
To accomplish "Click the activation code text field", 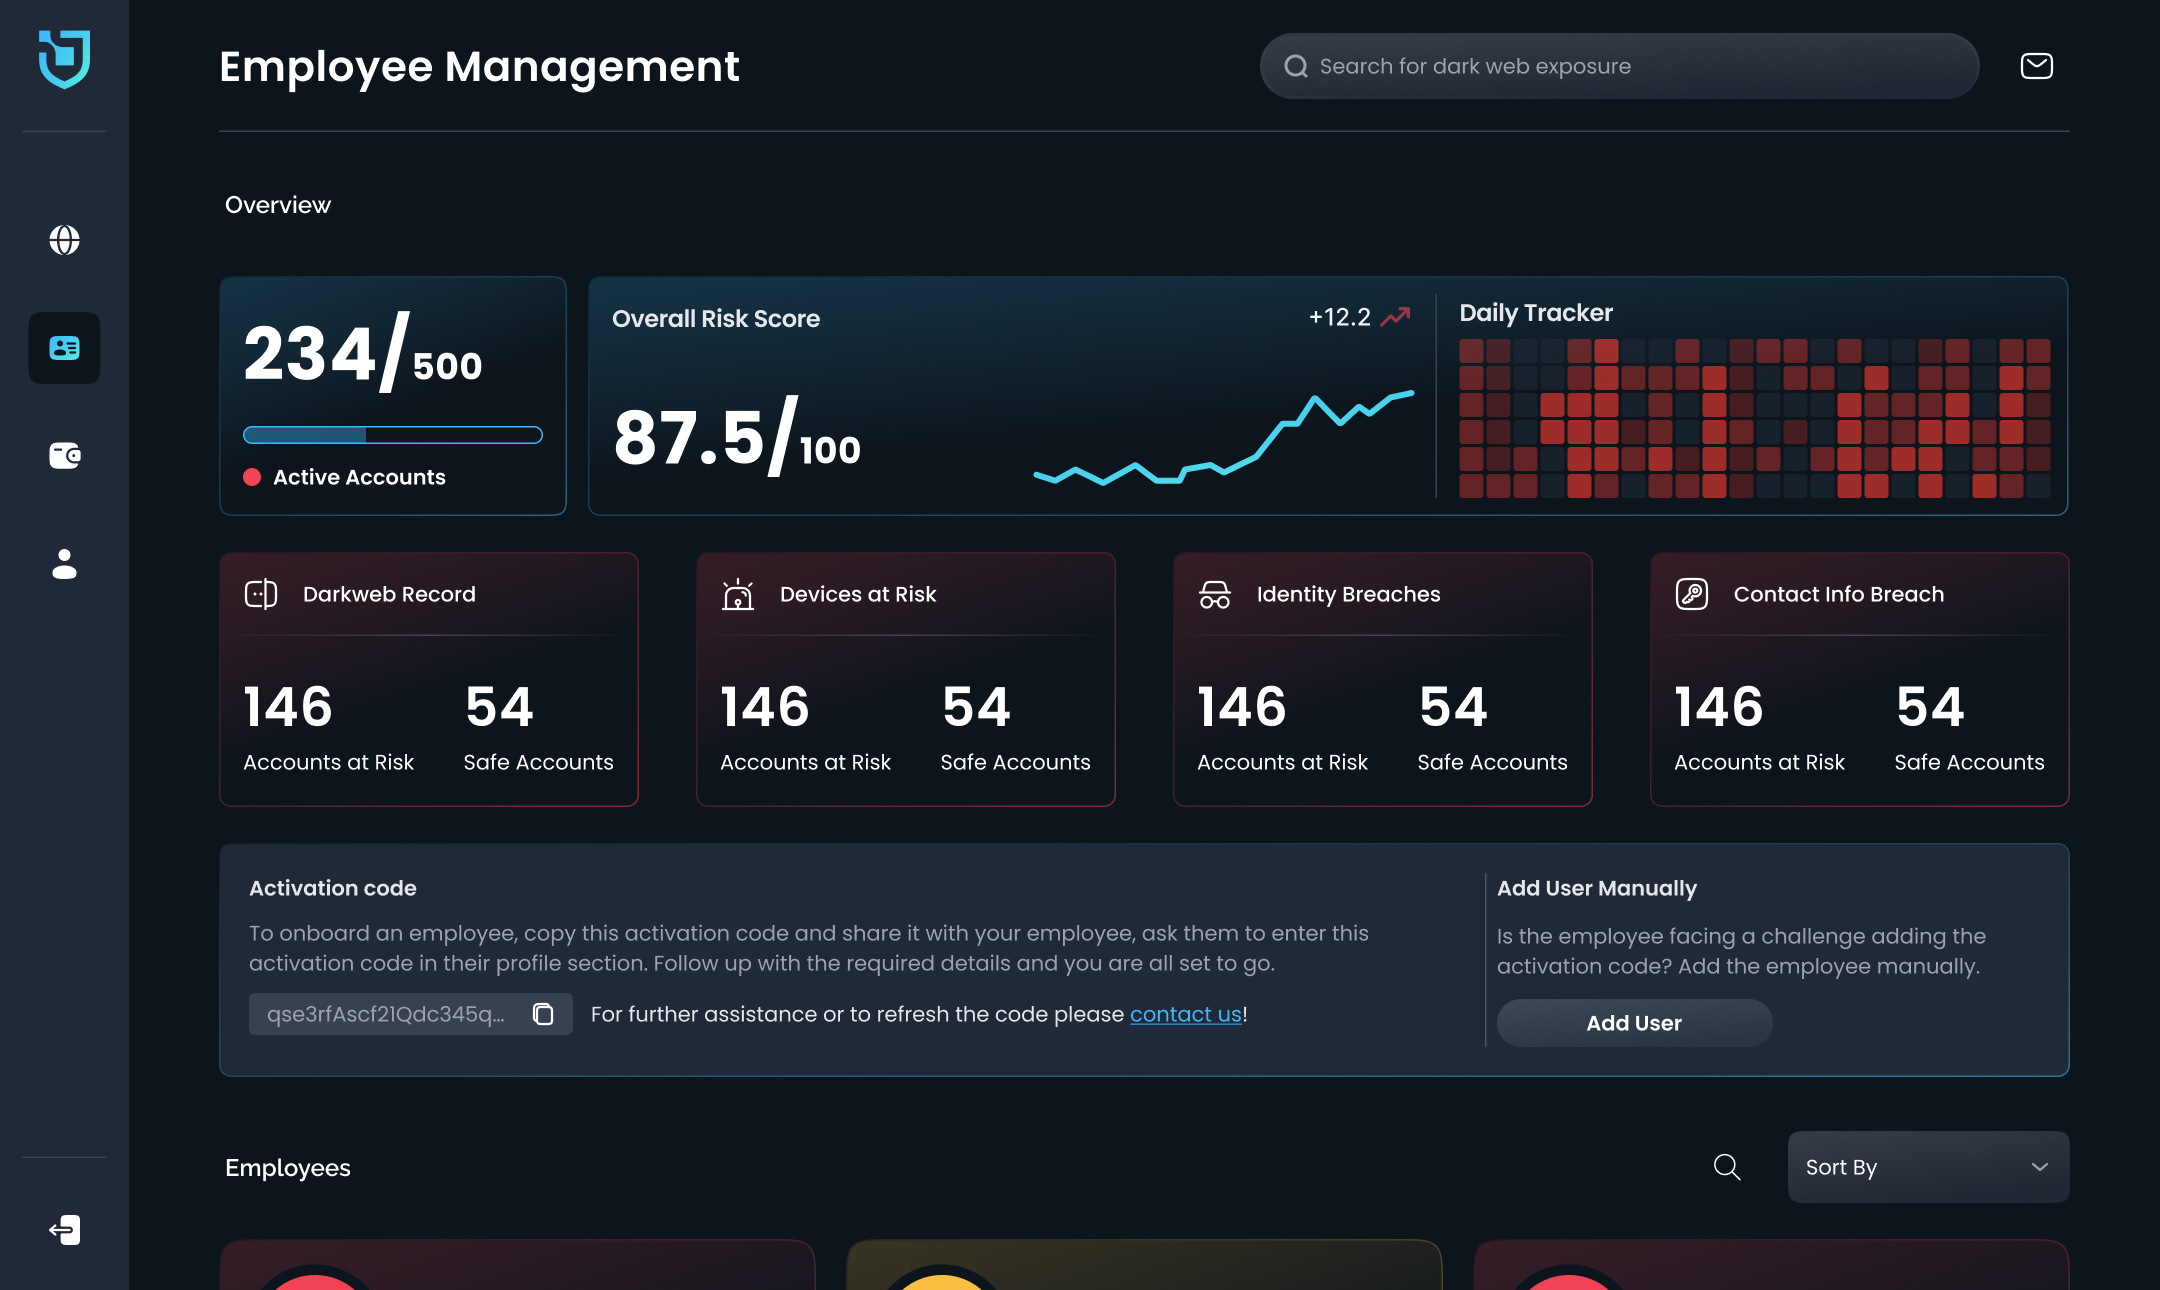I will click(x=410, y=1014).
